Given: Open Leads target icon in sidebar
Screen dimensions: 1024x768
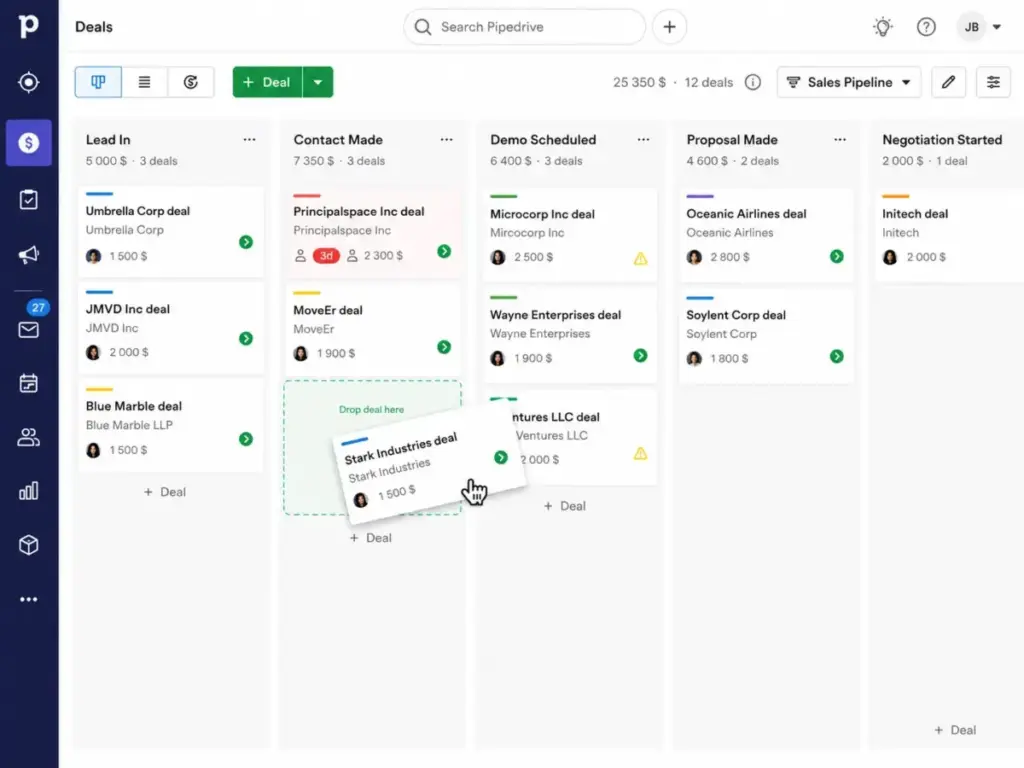Looking at the screenshot, I should click(x=28, y=82).
